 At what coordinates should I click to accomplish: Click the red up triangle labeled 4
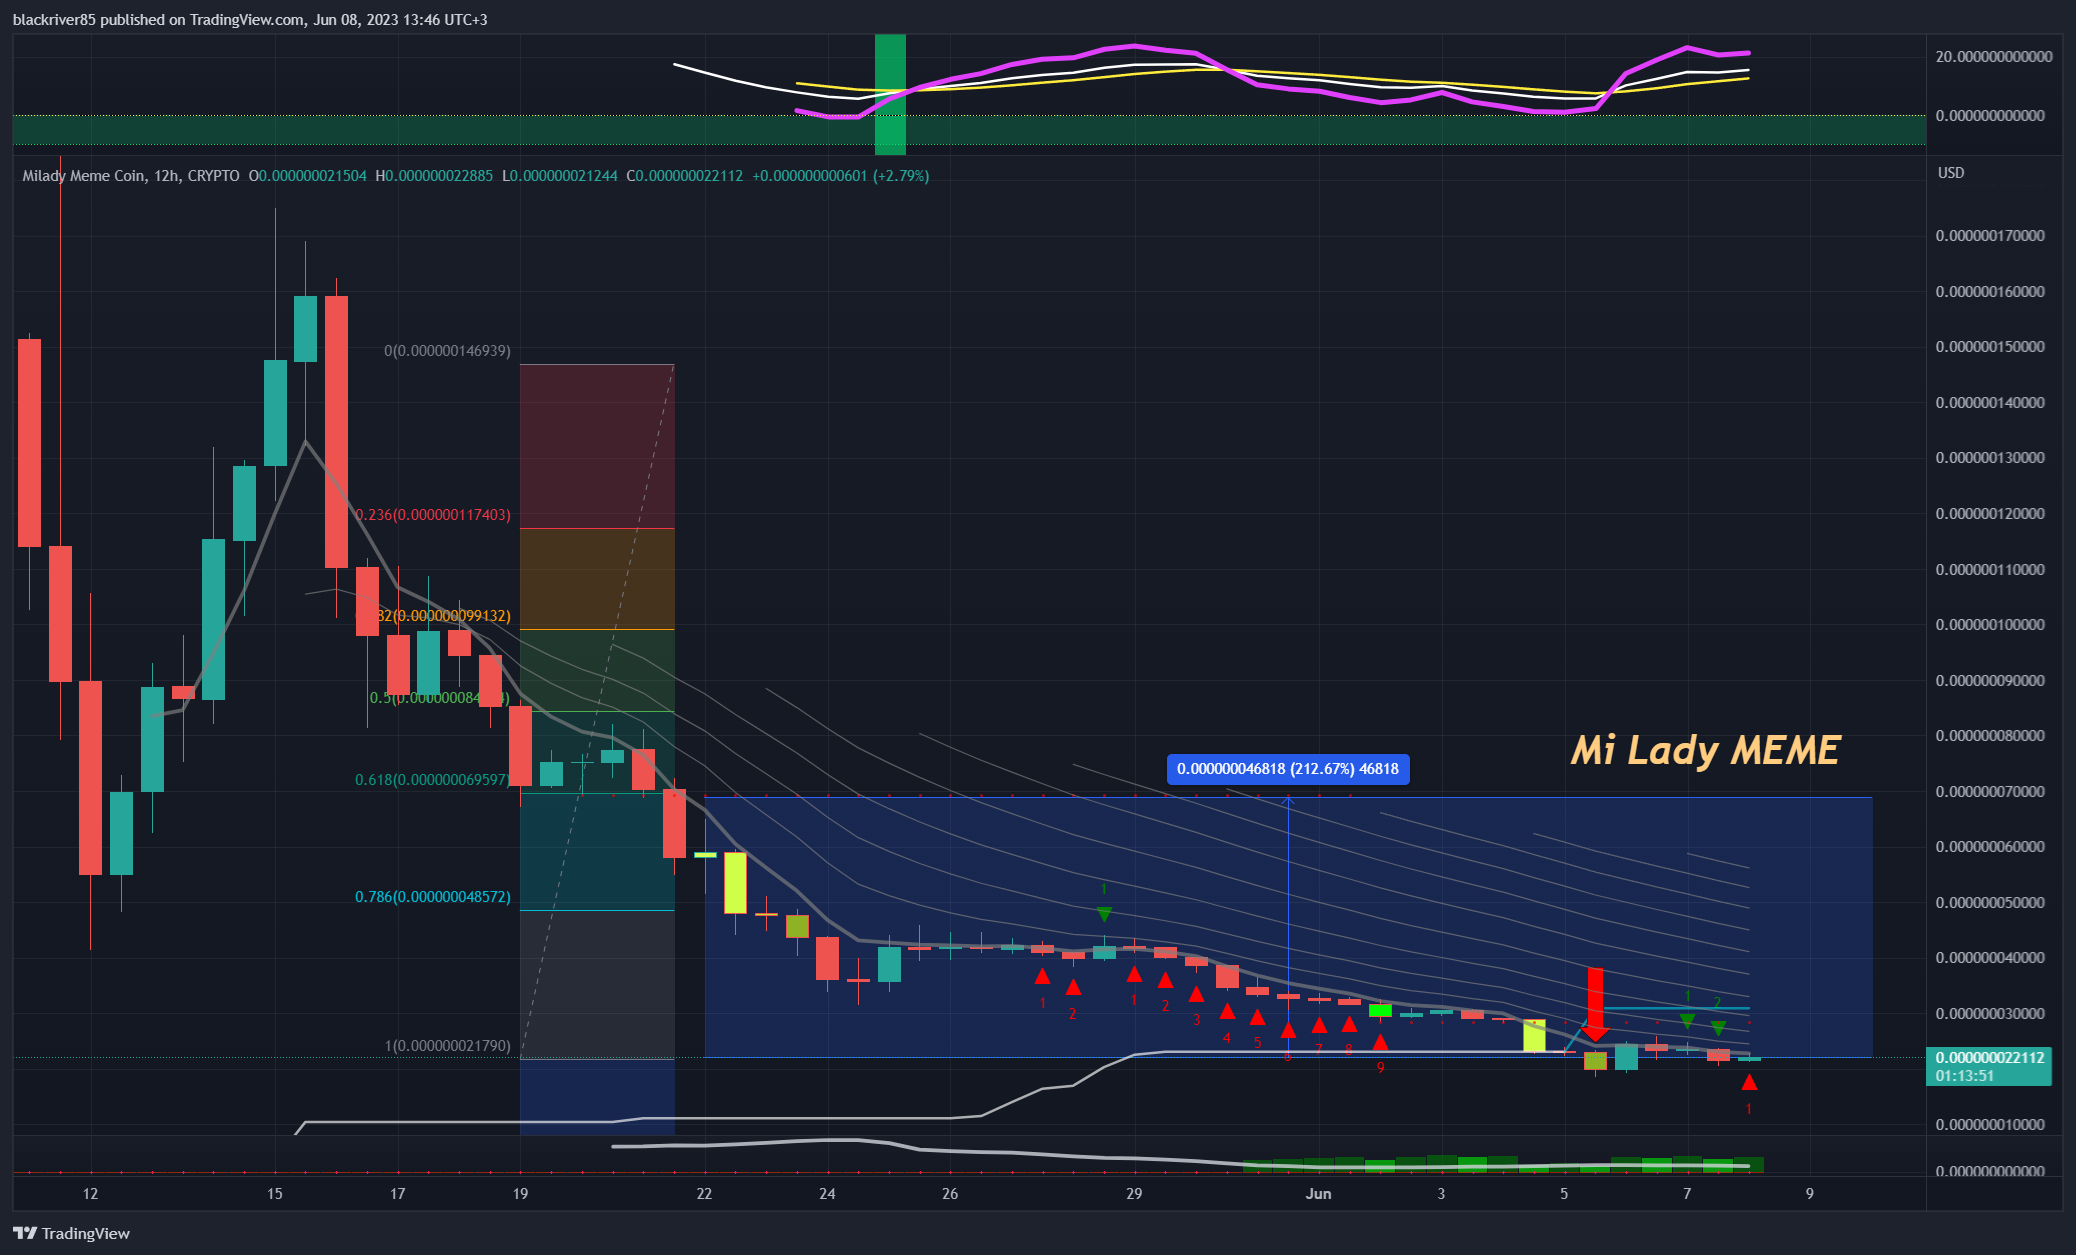(1227, 1012)
